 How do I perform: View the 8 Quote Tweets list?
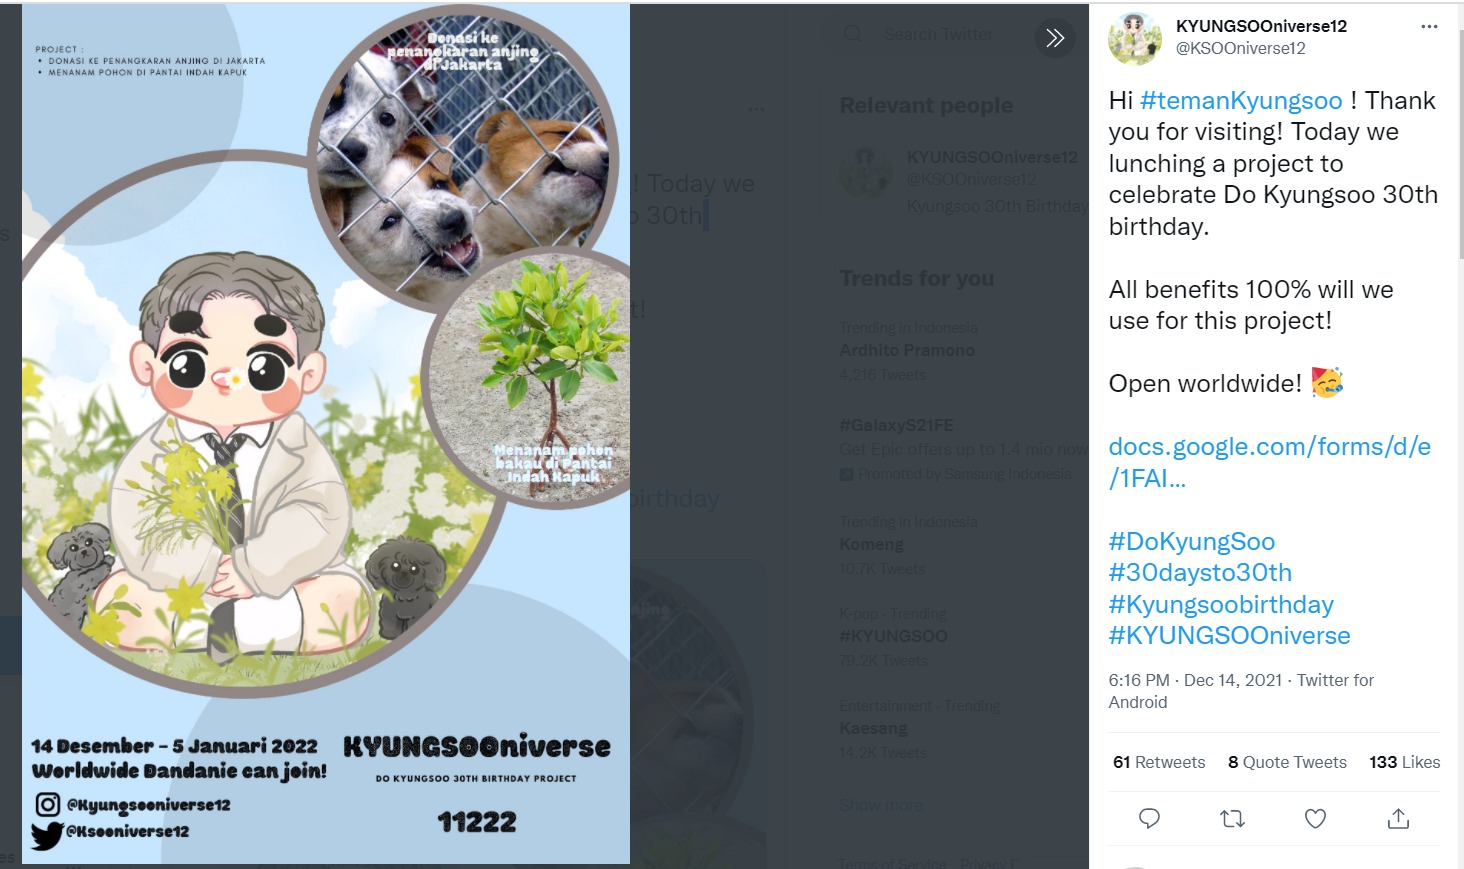click(x=1287, y=762)
